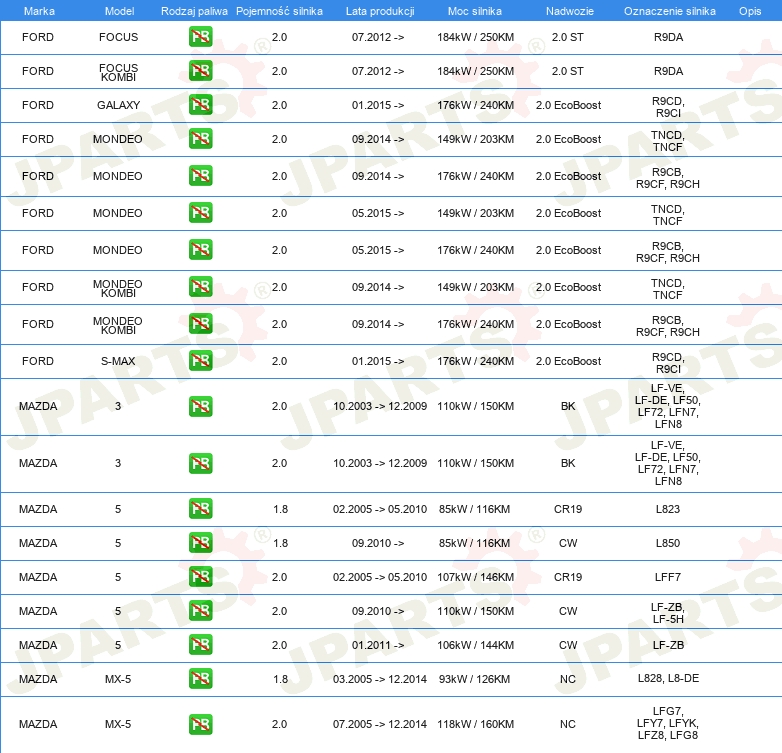
Task: Click body code NC in MX-5 1.8 row
Action: 568,679
